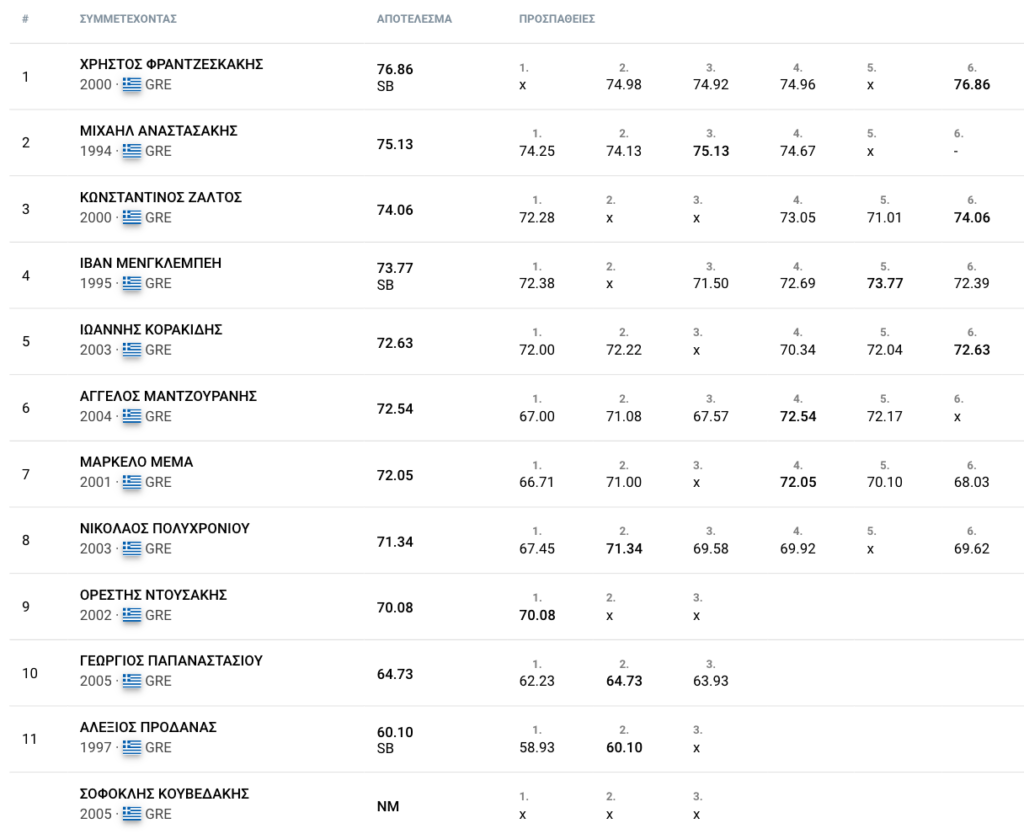Select the bold 76.86 sixth attempt
This screenshot has width=1024, height=834.
tap(972, 85)
